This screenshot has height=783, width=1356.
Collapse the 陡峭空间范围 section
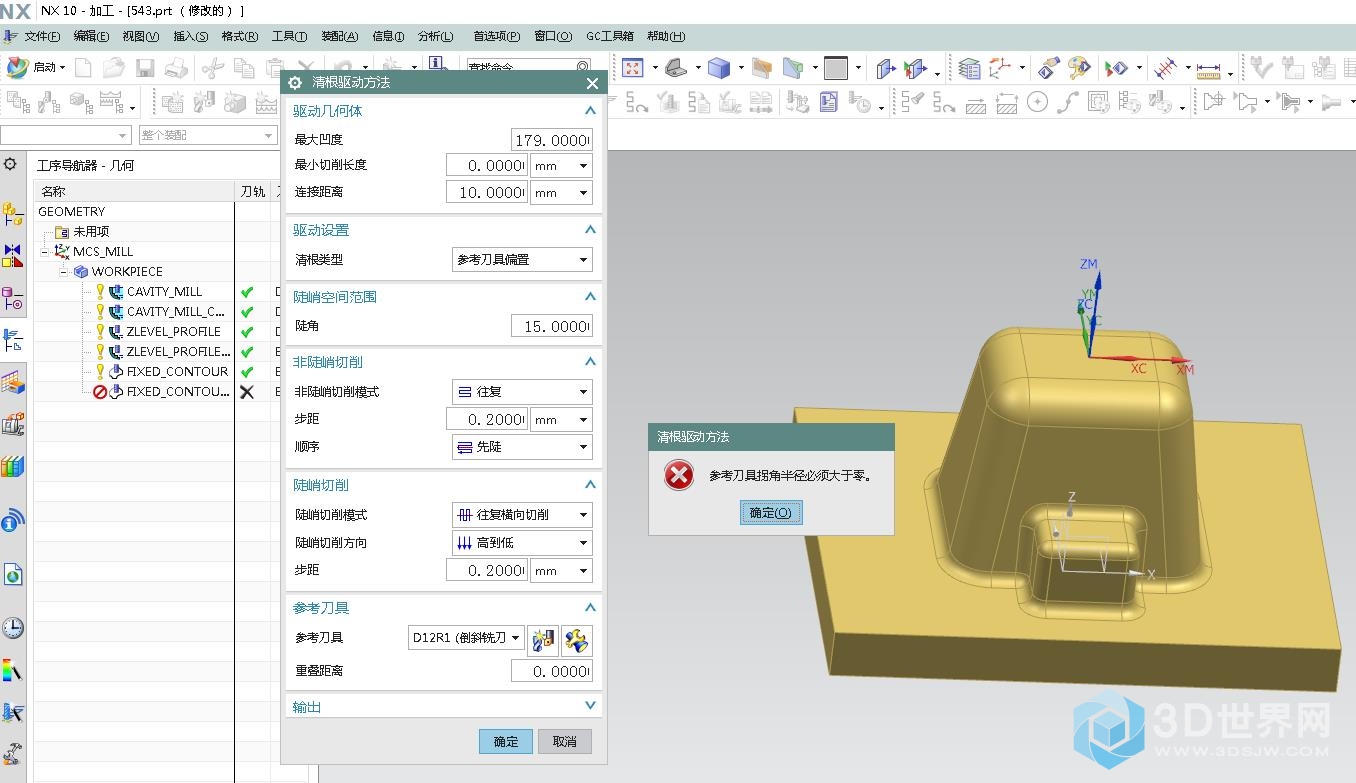590,297
